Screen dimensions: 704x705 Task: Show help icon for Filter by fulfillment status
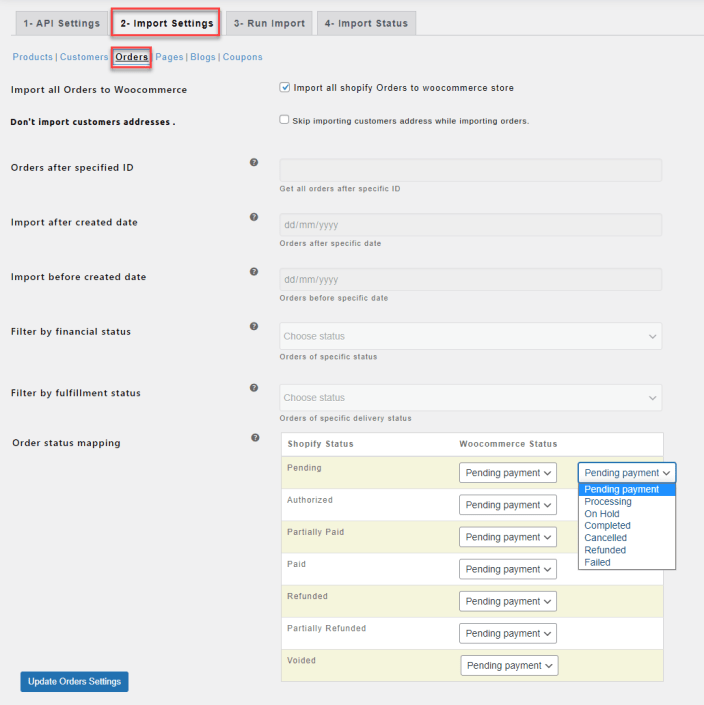click(254, 388)
